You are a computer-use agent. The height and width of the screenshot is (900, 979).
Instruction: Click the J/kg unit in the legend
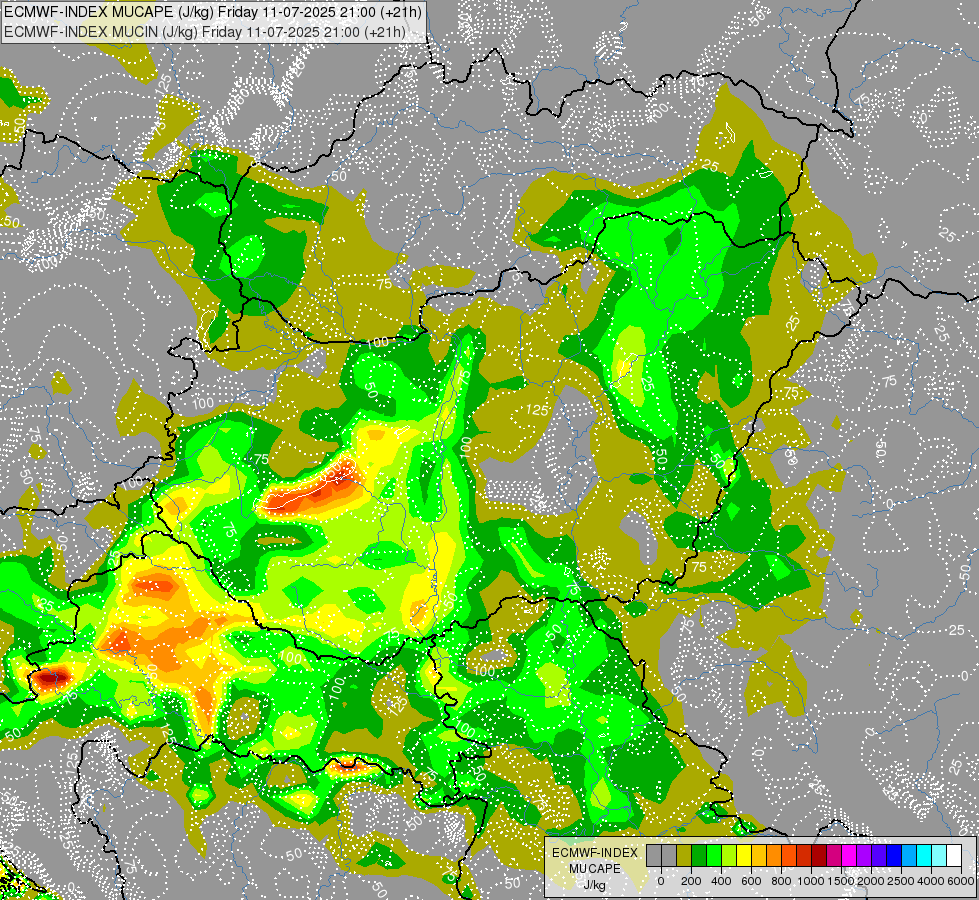tap(594, 886)
